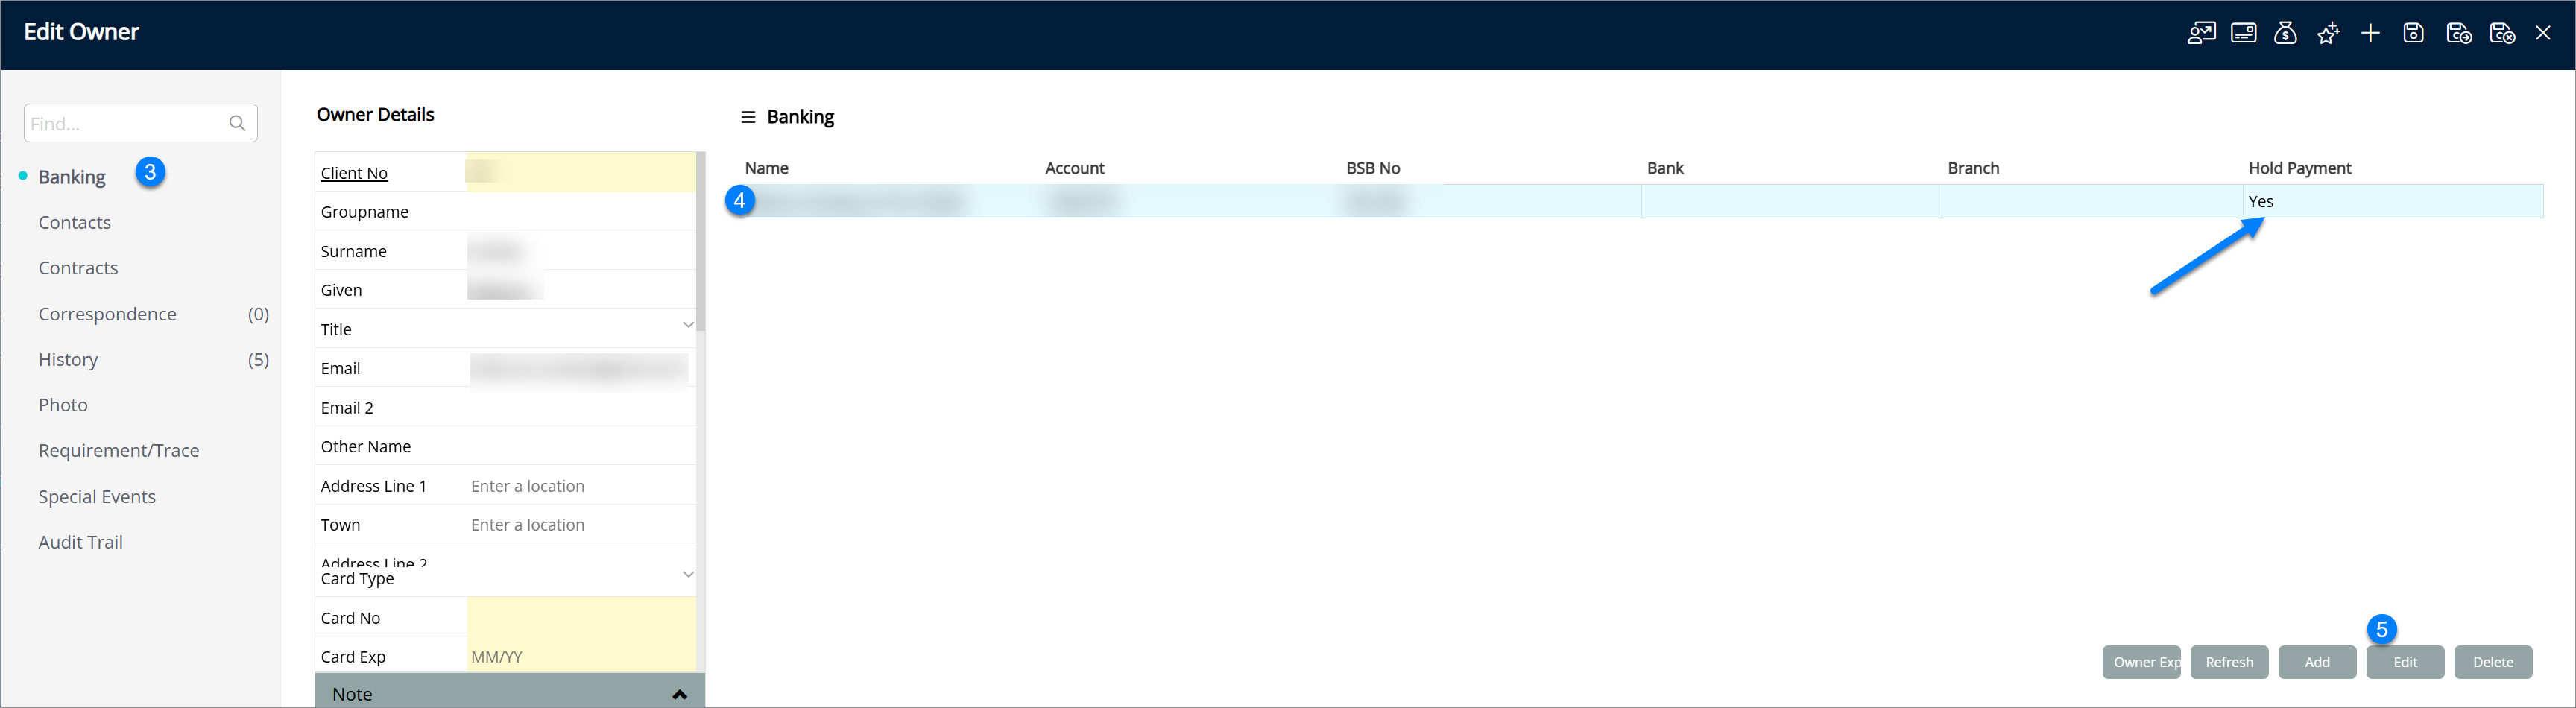Expand the Title dropdown
This screenshot has height=708, width=2576.
pyautogui.click(x=688, y=325)
